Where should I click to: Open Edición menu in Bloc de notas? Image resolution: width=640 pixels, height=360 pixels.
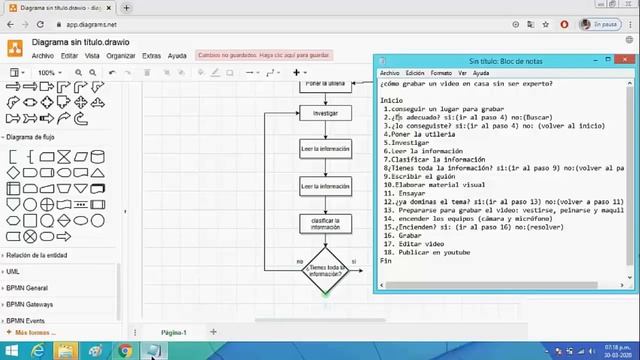tap(415, 73)
